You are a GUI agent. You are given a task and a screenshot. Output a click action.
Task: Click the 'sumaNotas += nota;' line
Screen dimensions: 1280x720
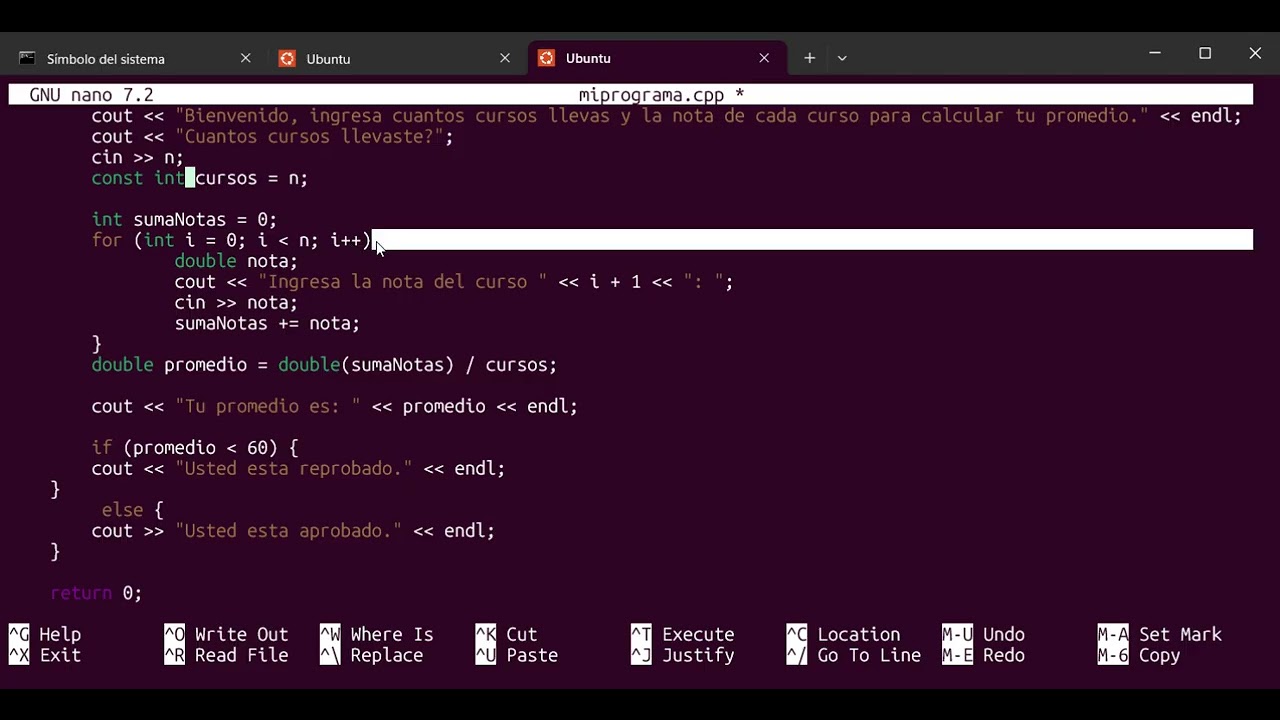[x=267, y=323]
